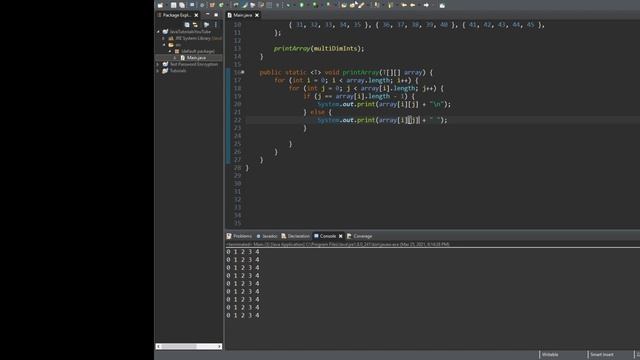Click the New file toolbar icon

pos(160,5)
